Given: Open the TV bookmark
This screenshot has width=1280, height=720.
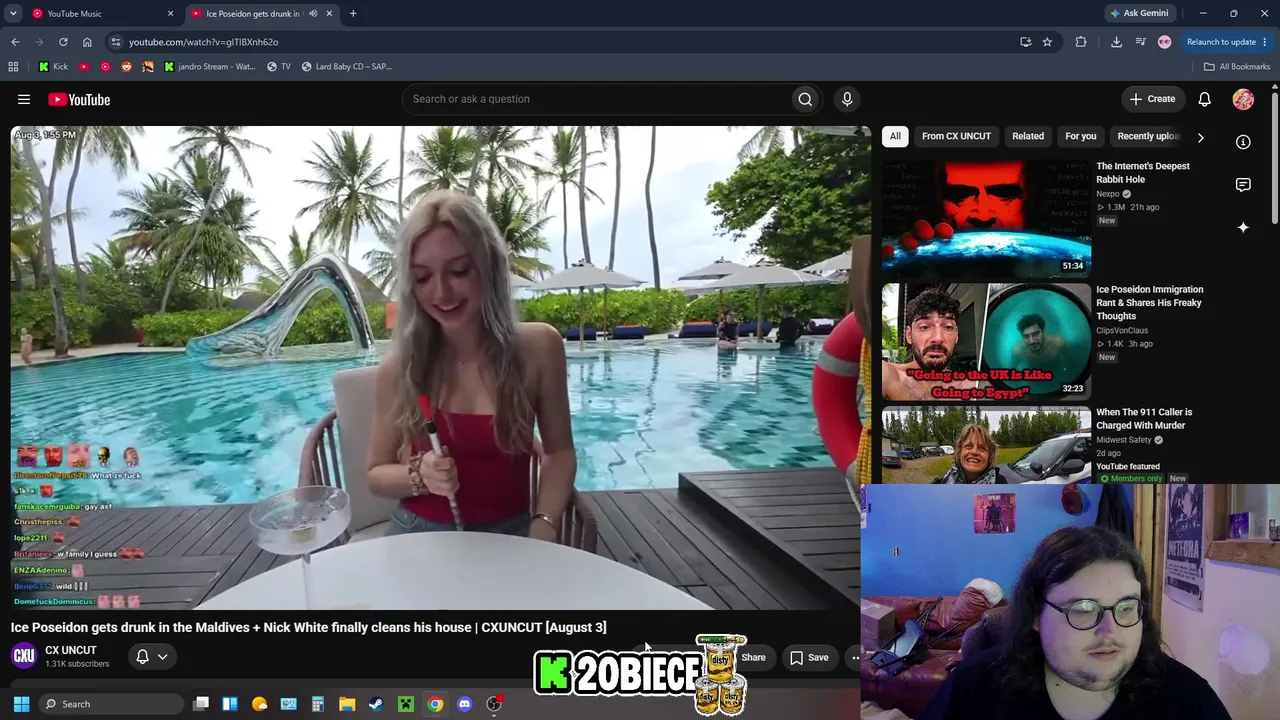Looking at the screenshot, I should [x=279, y=67].
